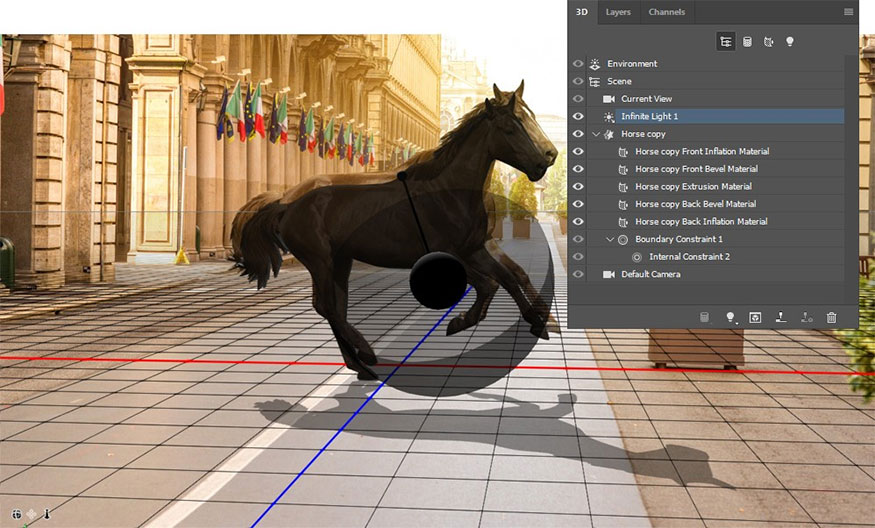This screenshot has width=875, height=528.
Task: Collapse the Horse copy tree group
Action: [597, 134]
